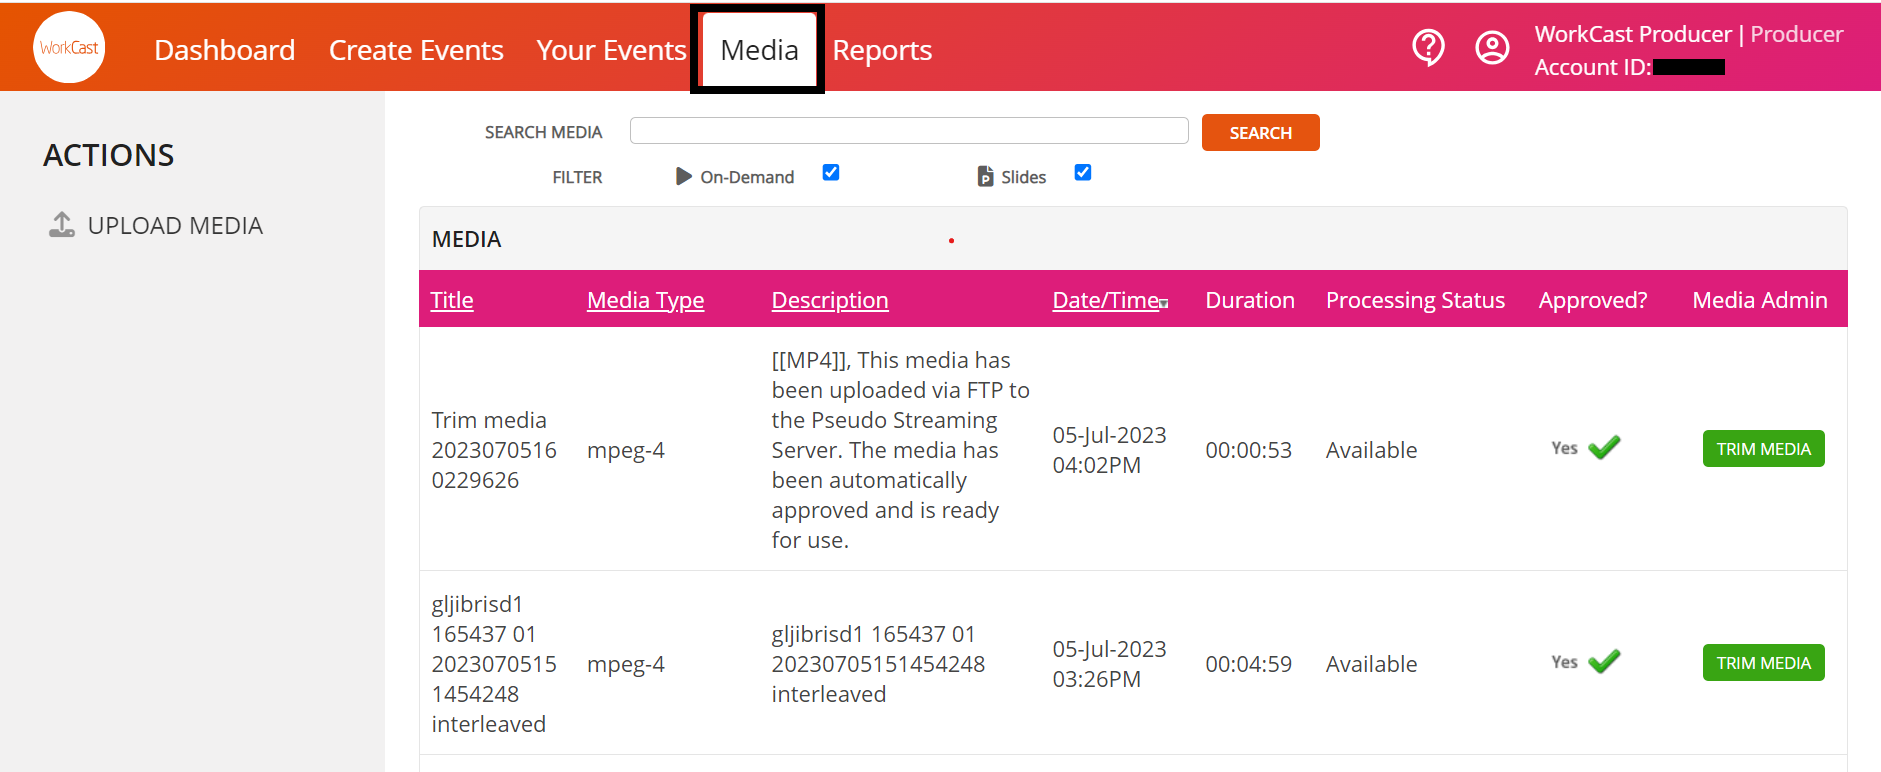Open the Create Events tab
This screenshot has width=1881, height=772.
point(416,50)
